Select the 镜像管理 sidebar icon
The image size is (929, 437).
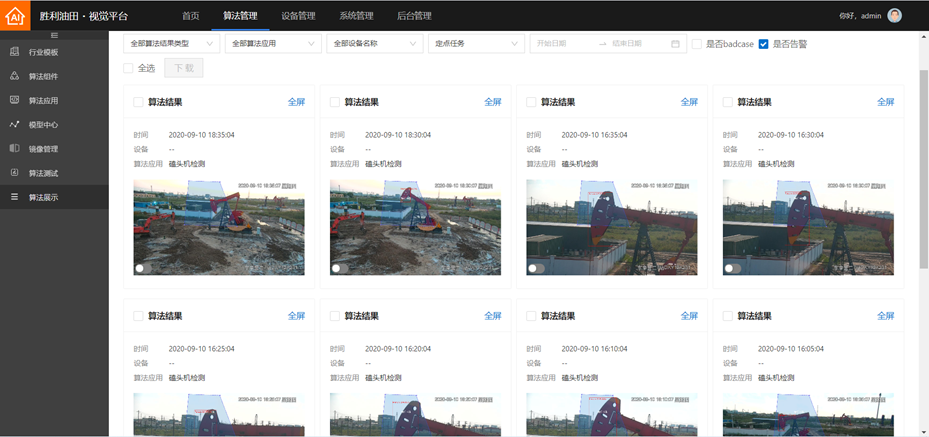coord(14,149)
